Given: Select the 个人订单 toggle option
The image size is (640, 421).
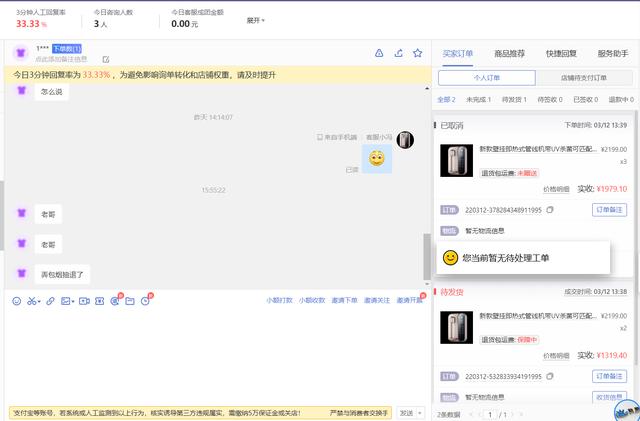Looking at the screenshot, I should click(486, 77).
